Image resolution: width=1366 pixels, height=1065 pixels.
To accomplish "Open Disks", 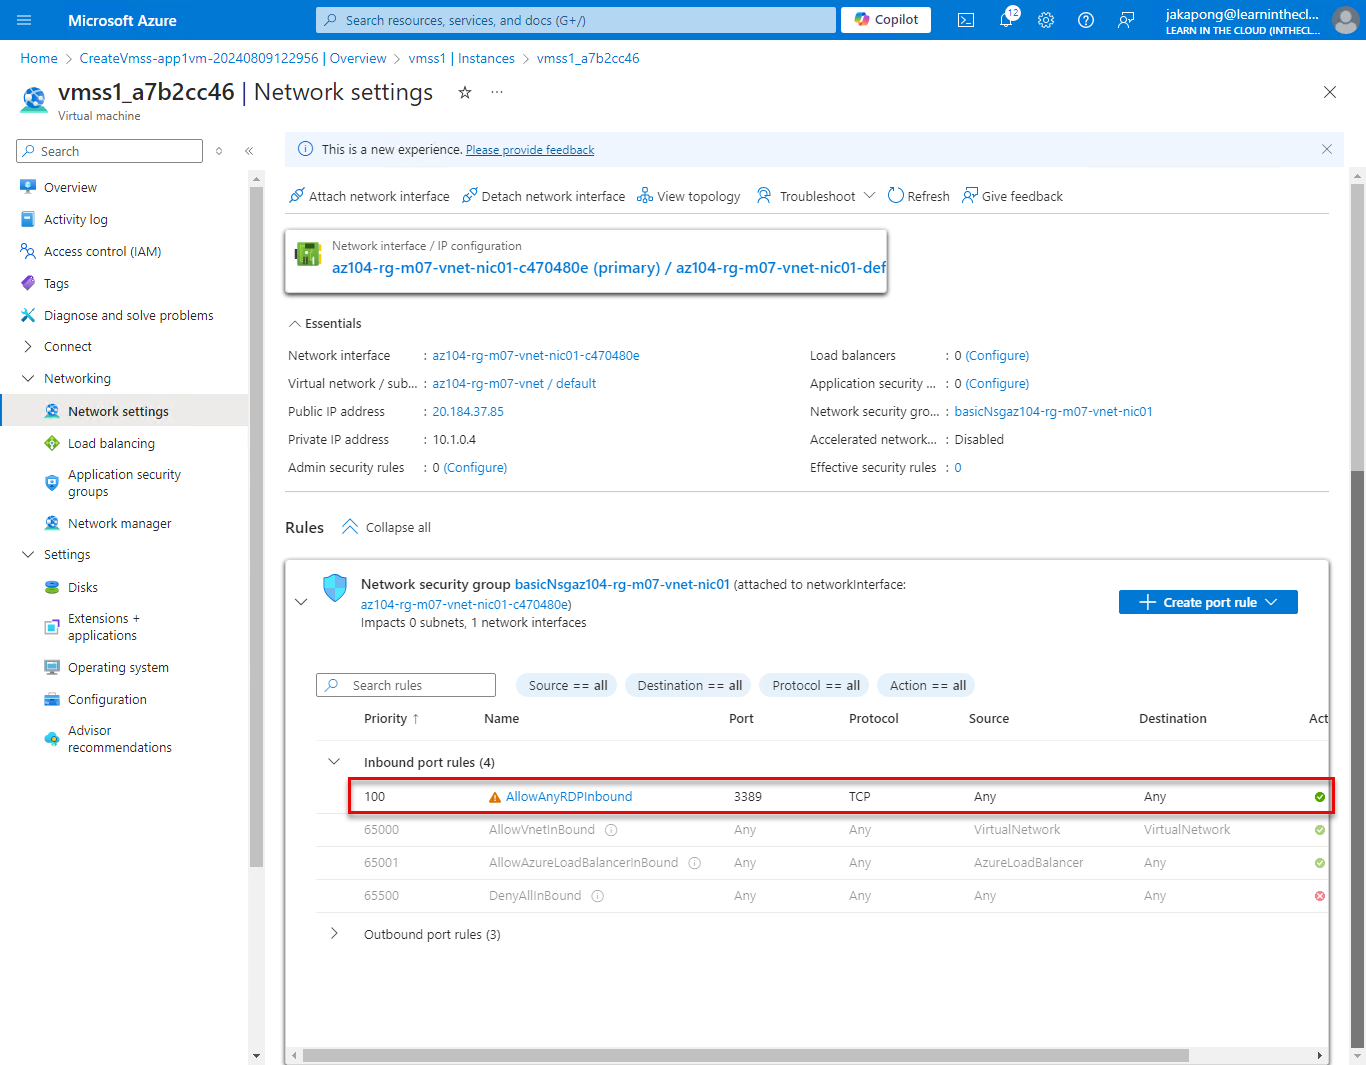I will (x=83, y=587).
